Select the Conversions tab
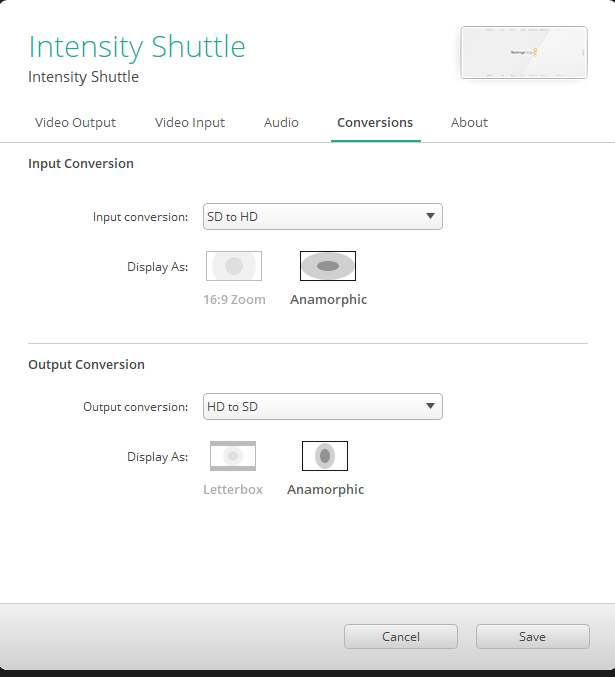This screenshot has width=615, height=677. point(375,123)
